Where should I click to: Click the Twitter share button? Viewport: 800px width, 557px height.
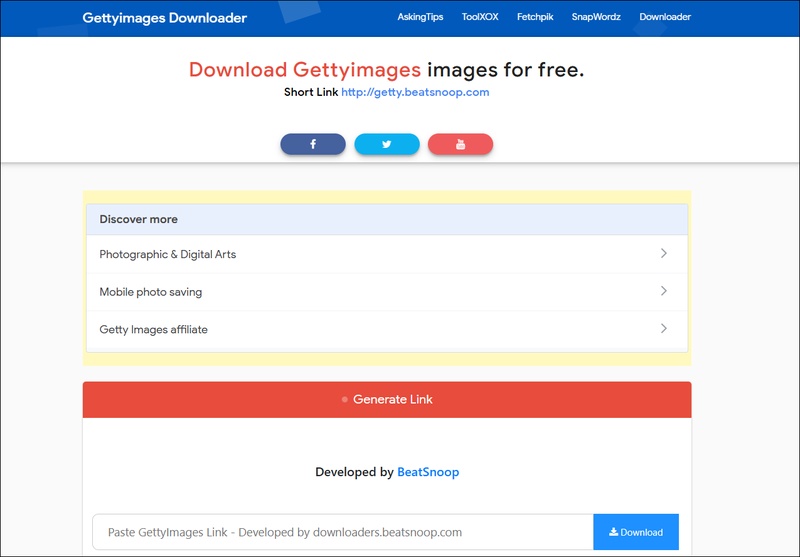[x=387, y=144]
